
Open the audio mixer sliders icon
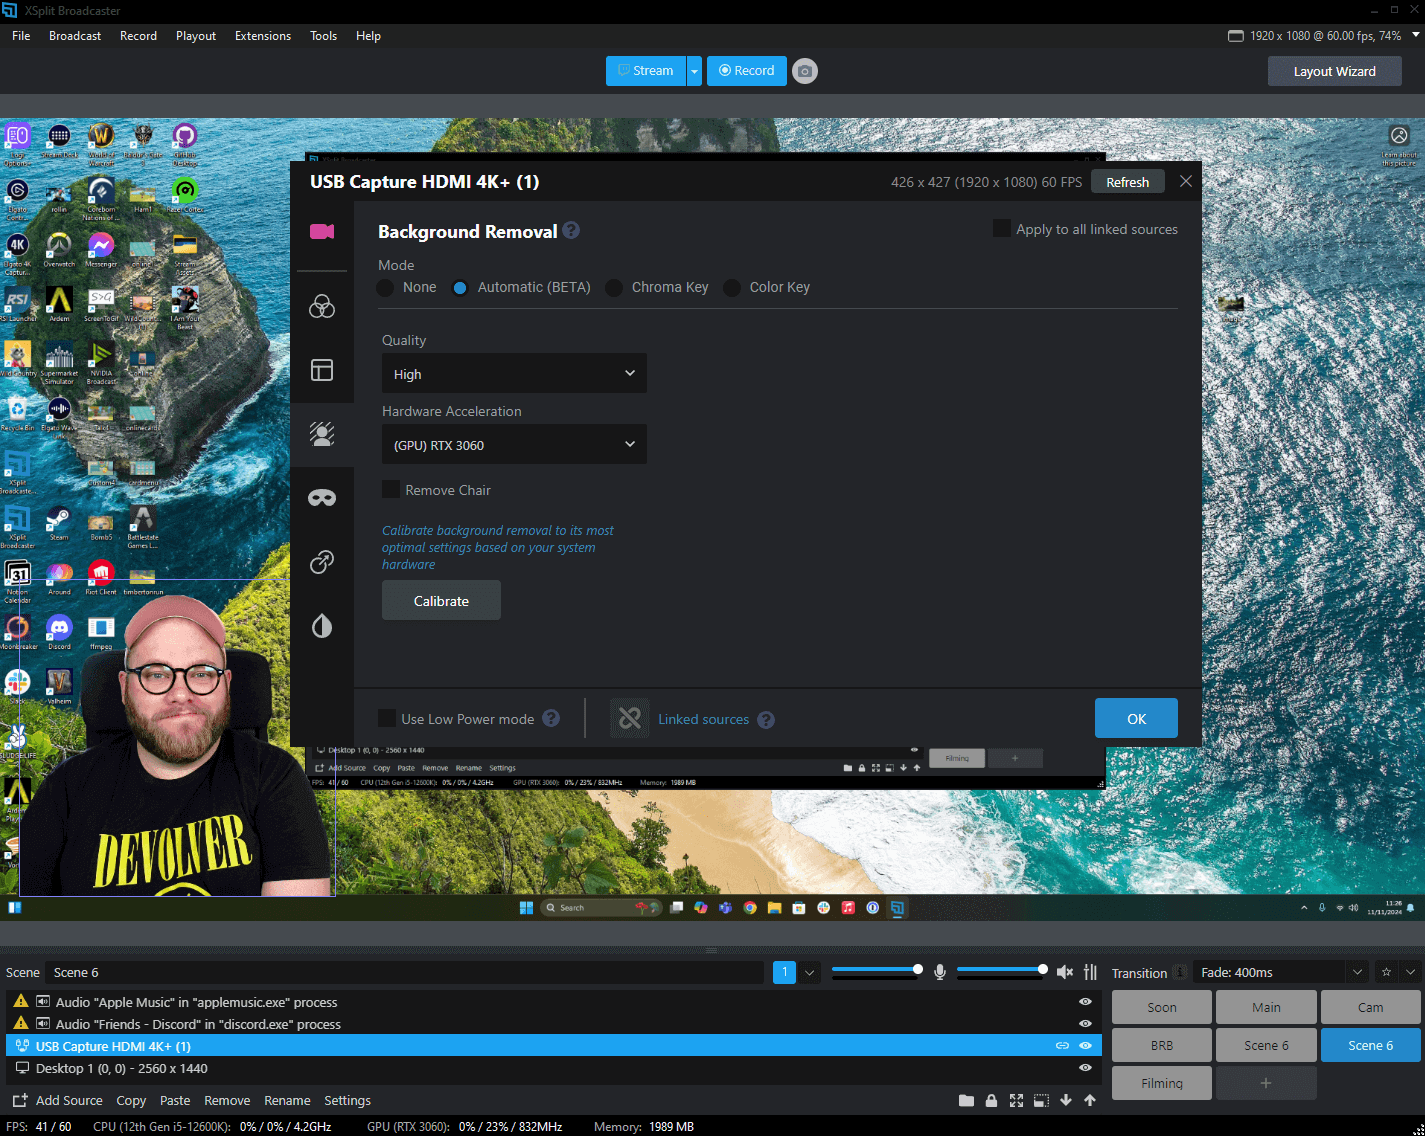[x=1090, y=972]
